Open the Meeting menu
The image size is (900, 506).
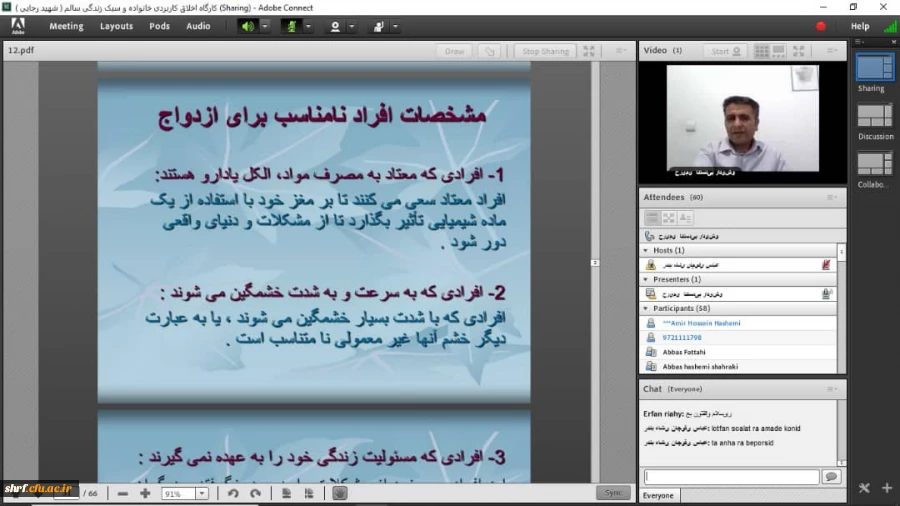coord(66,26)
